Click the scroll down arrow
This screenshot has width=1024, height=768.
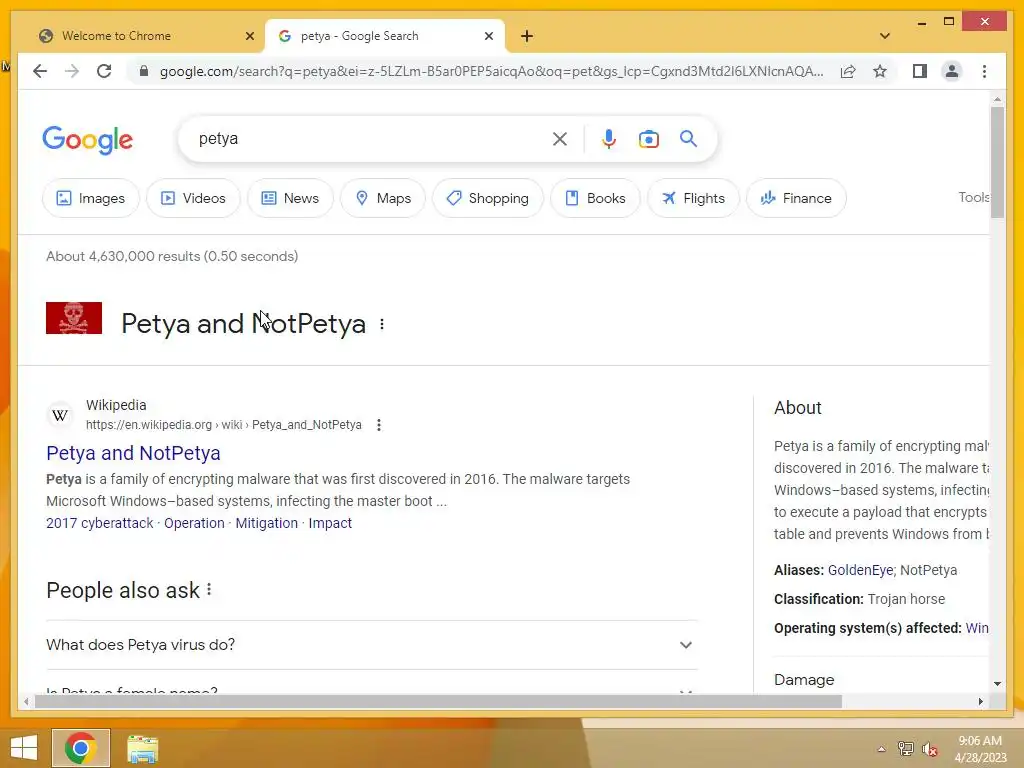(997, 684)
